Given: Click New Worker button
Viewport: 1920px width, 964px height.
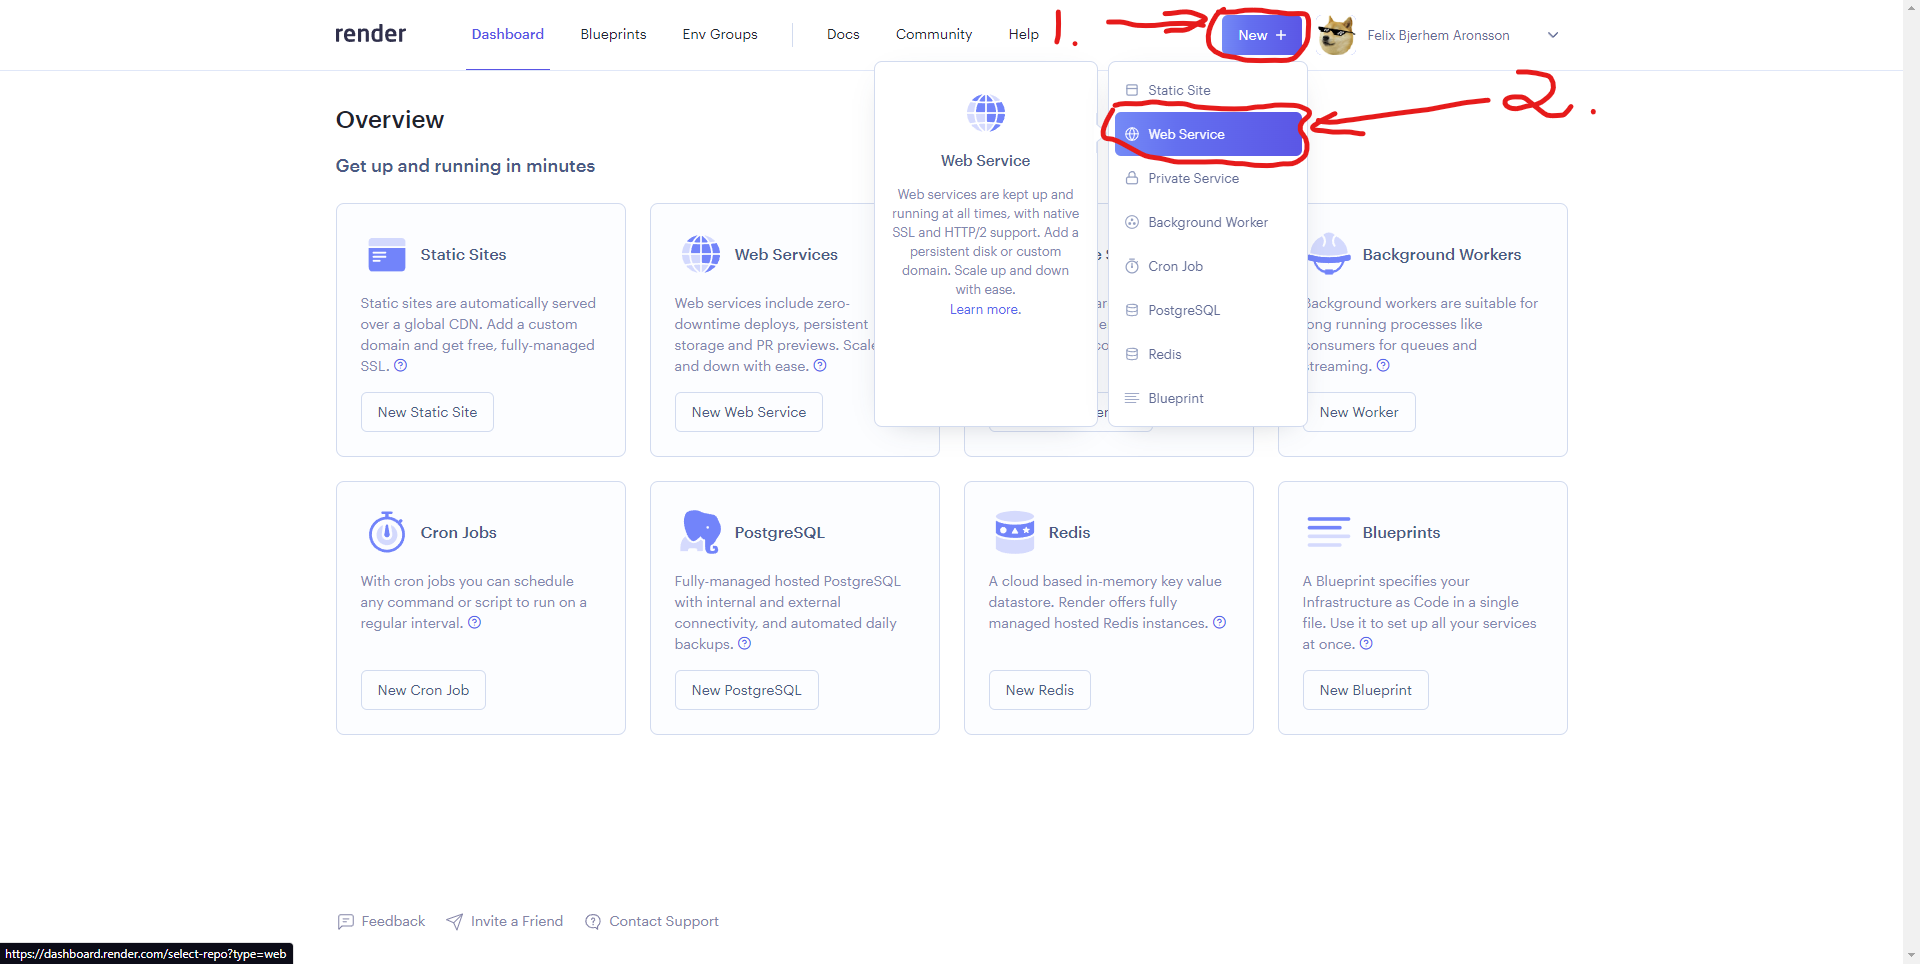Looking at the screenshot, I should click(x=1359, y=412).
